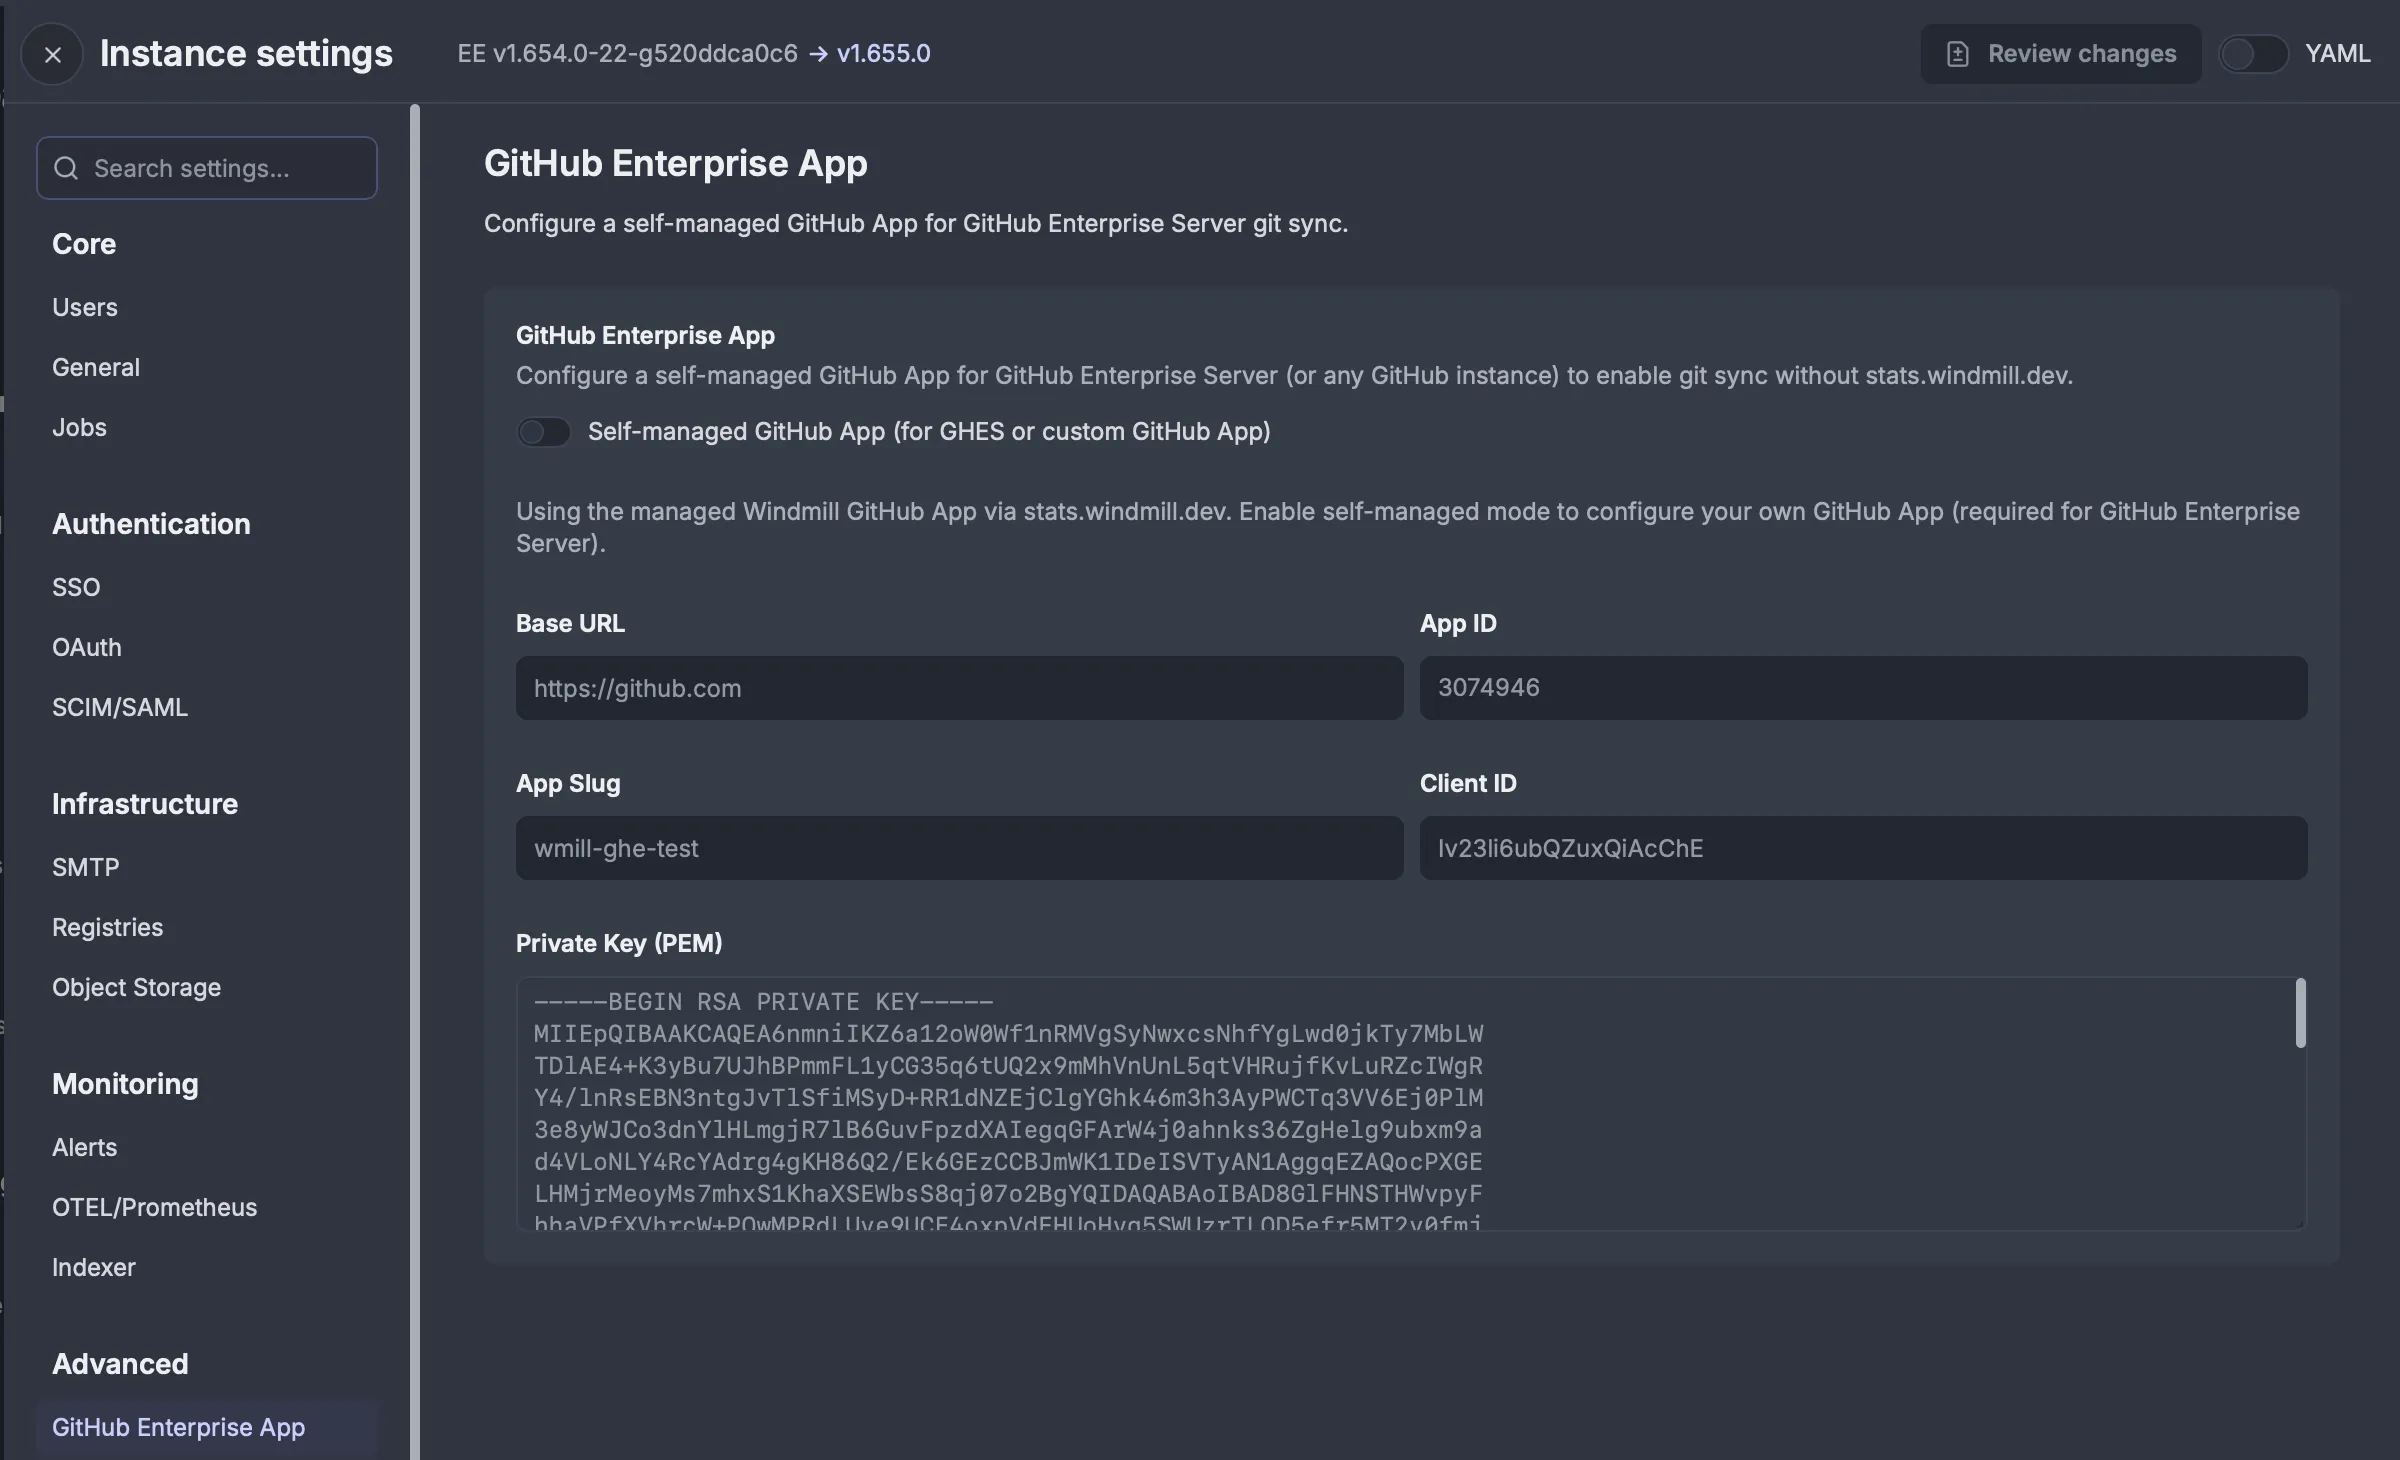Screen dimensions: 2400x1460
Task: Focus the App ID field showing 3074946
Action: click(x=1863, y=688)
